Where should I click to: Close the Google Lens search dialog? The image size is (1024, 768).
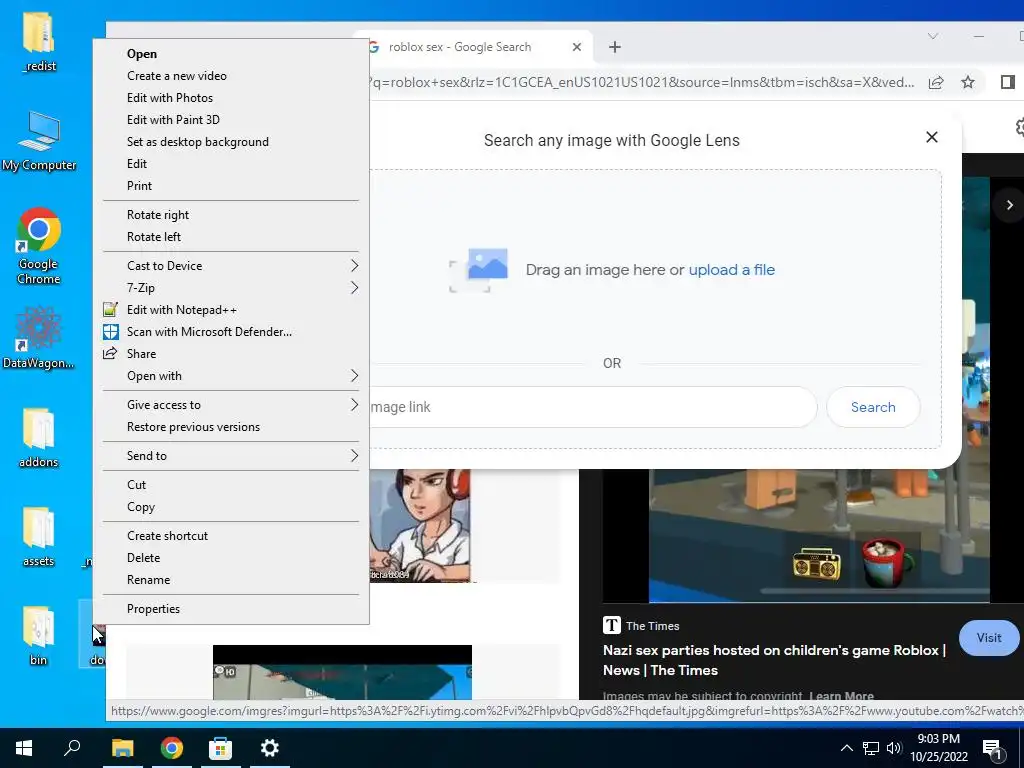(x=932, y=137)
